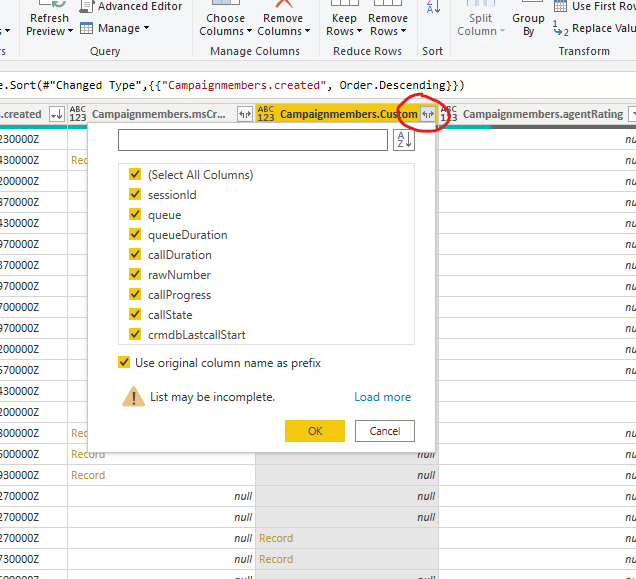Click the column search input field

click(252, 140)
